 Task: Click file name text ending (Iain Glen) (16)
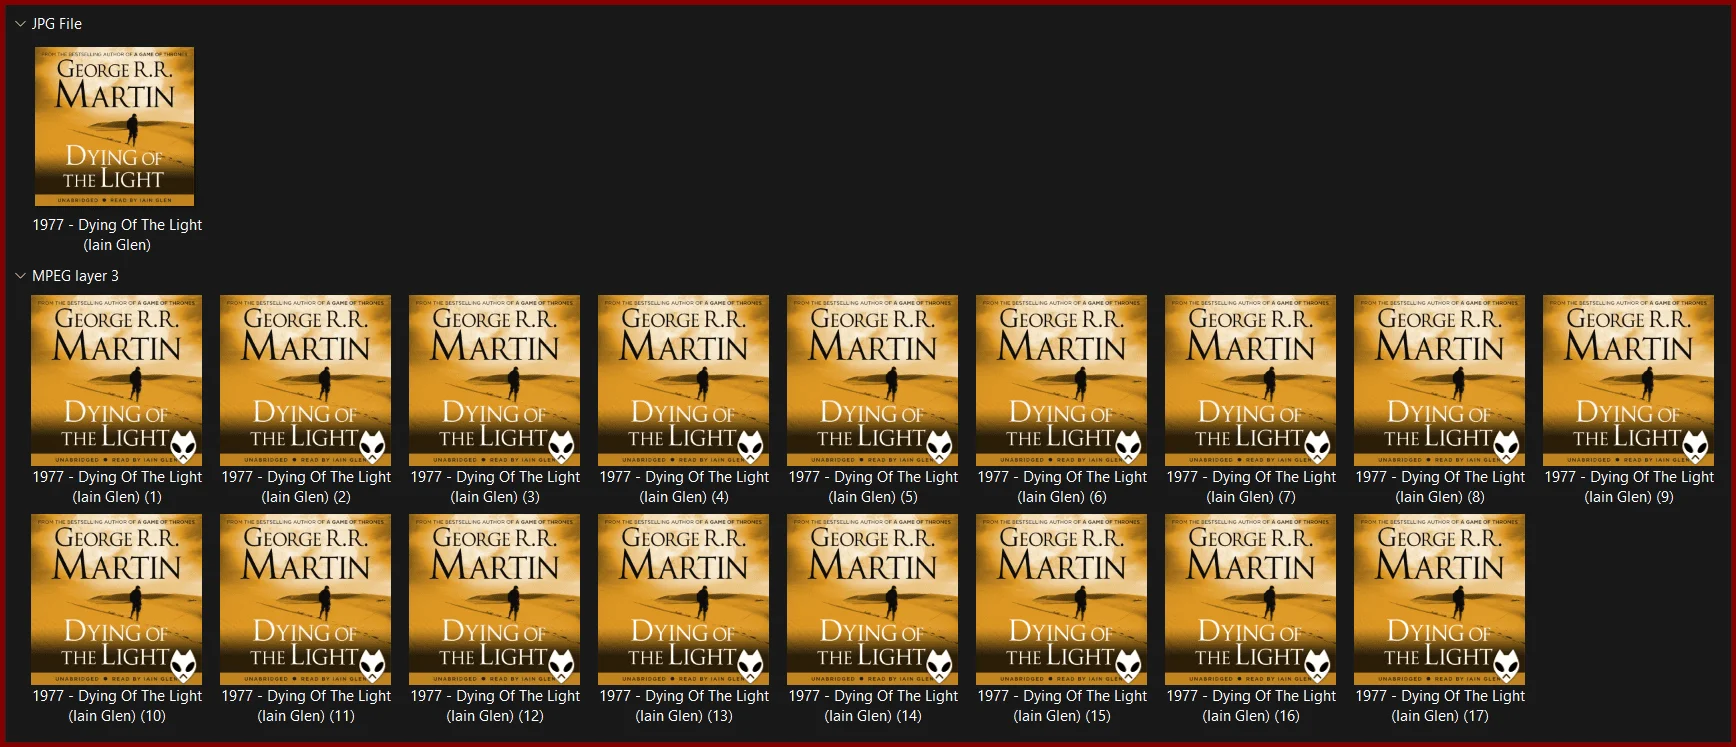(x=1251, y=706)
